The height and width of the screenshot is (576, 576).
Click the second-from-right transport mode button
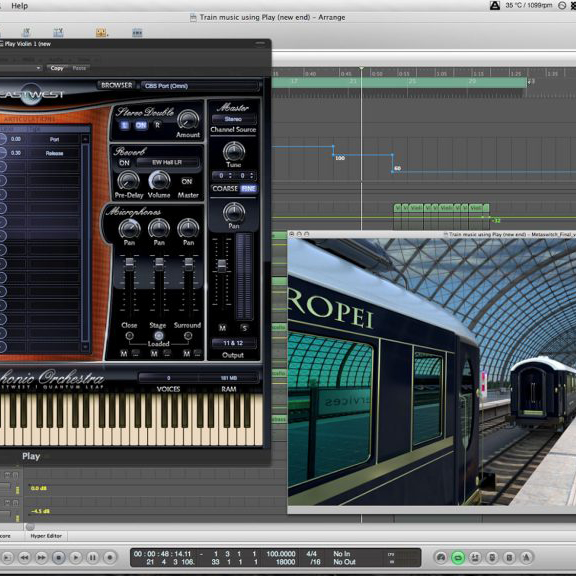point(509,558)
